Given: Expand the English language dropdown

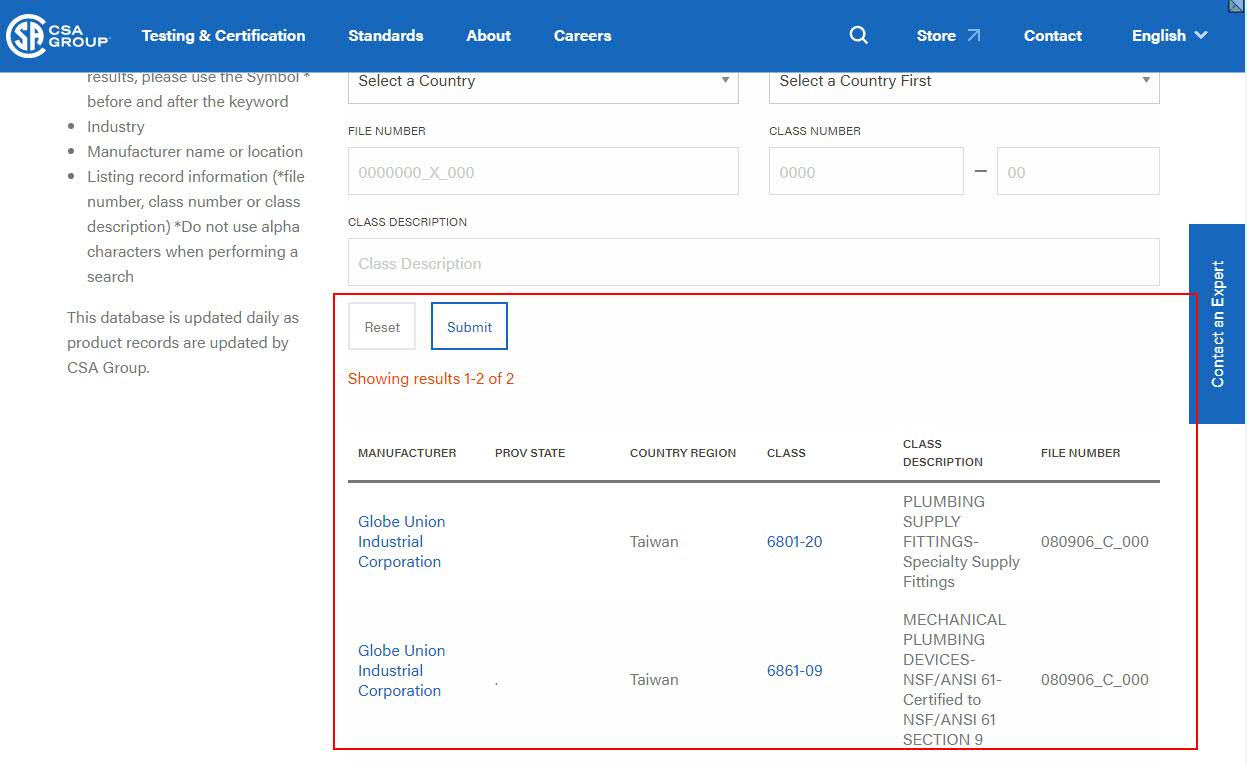Looking at the screenshot, I should pos(1169,35).
